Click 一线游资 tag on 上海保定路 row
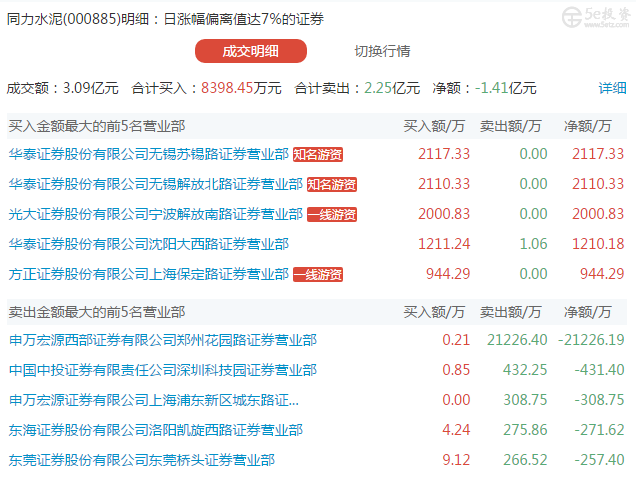Screen dimensions: 636x480 pyautogui.click(x=318, y=275)
